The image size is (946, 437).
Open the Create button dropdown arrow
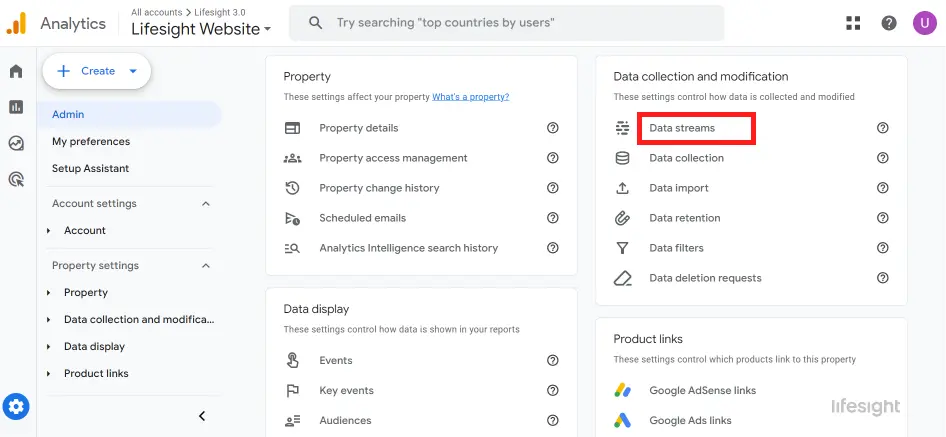pos(133,71)
